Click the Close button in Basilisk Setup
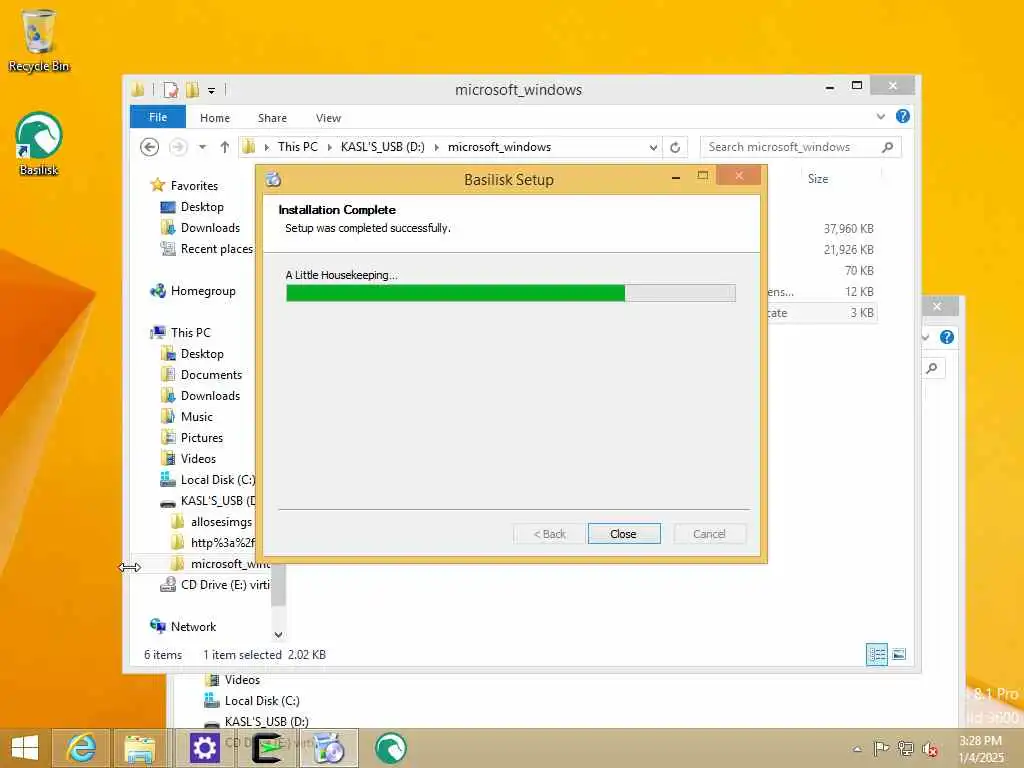 point(624,534)
